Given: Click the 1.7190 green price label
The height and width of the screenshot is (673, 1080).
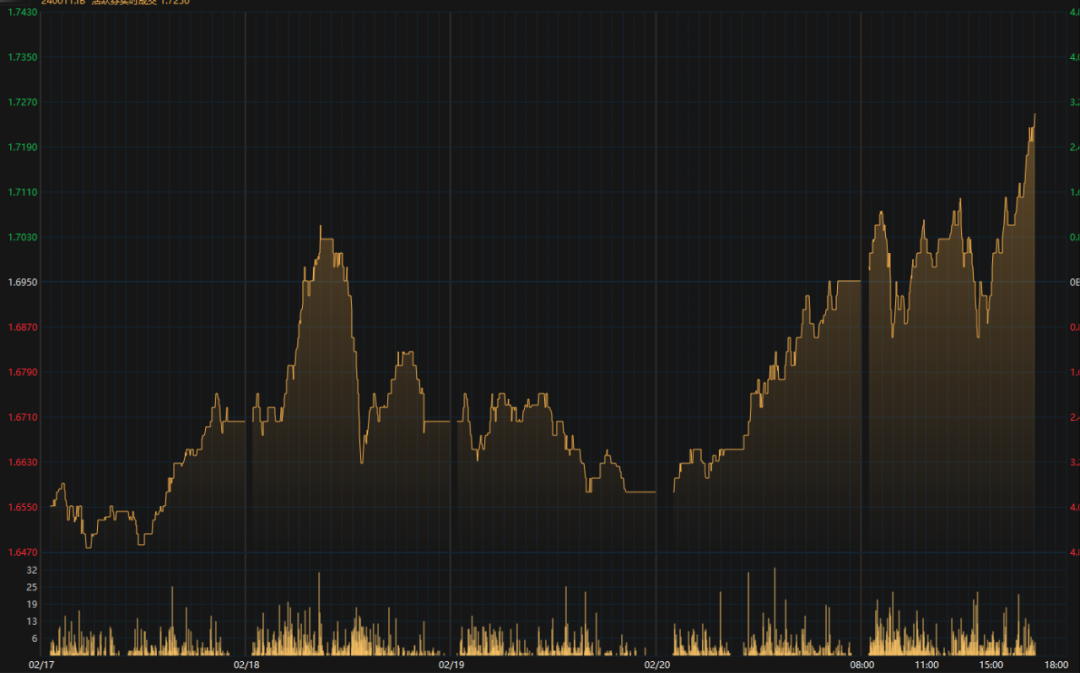Looking at the screenshot, I should (x=23, y=147).
